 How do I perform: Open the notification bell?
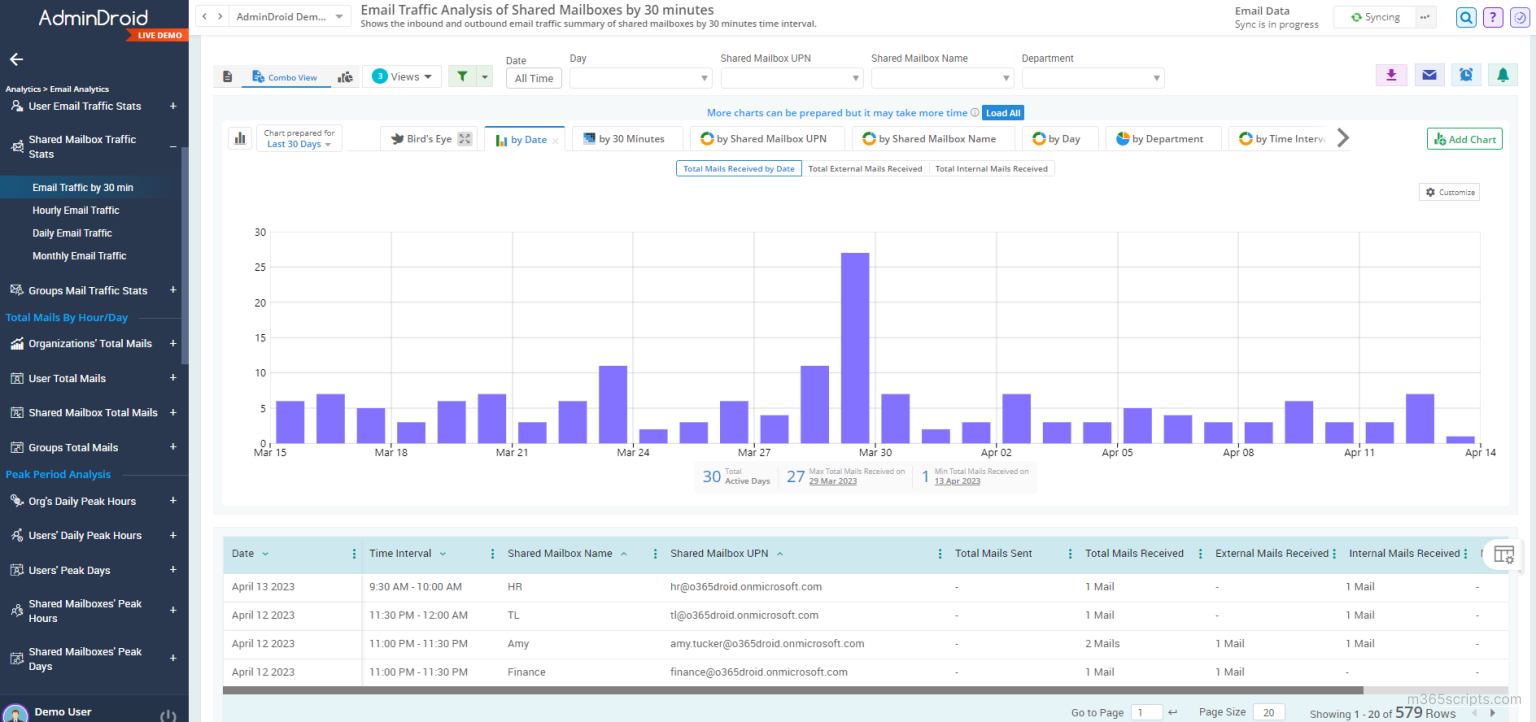pos(1502,74)
